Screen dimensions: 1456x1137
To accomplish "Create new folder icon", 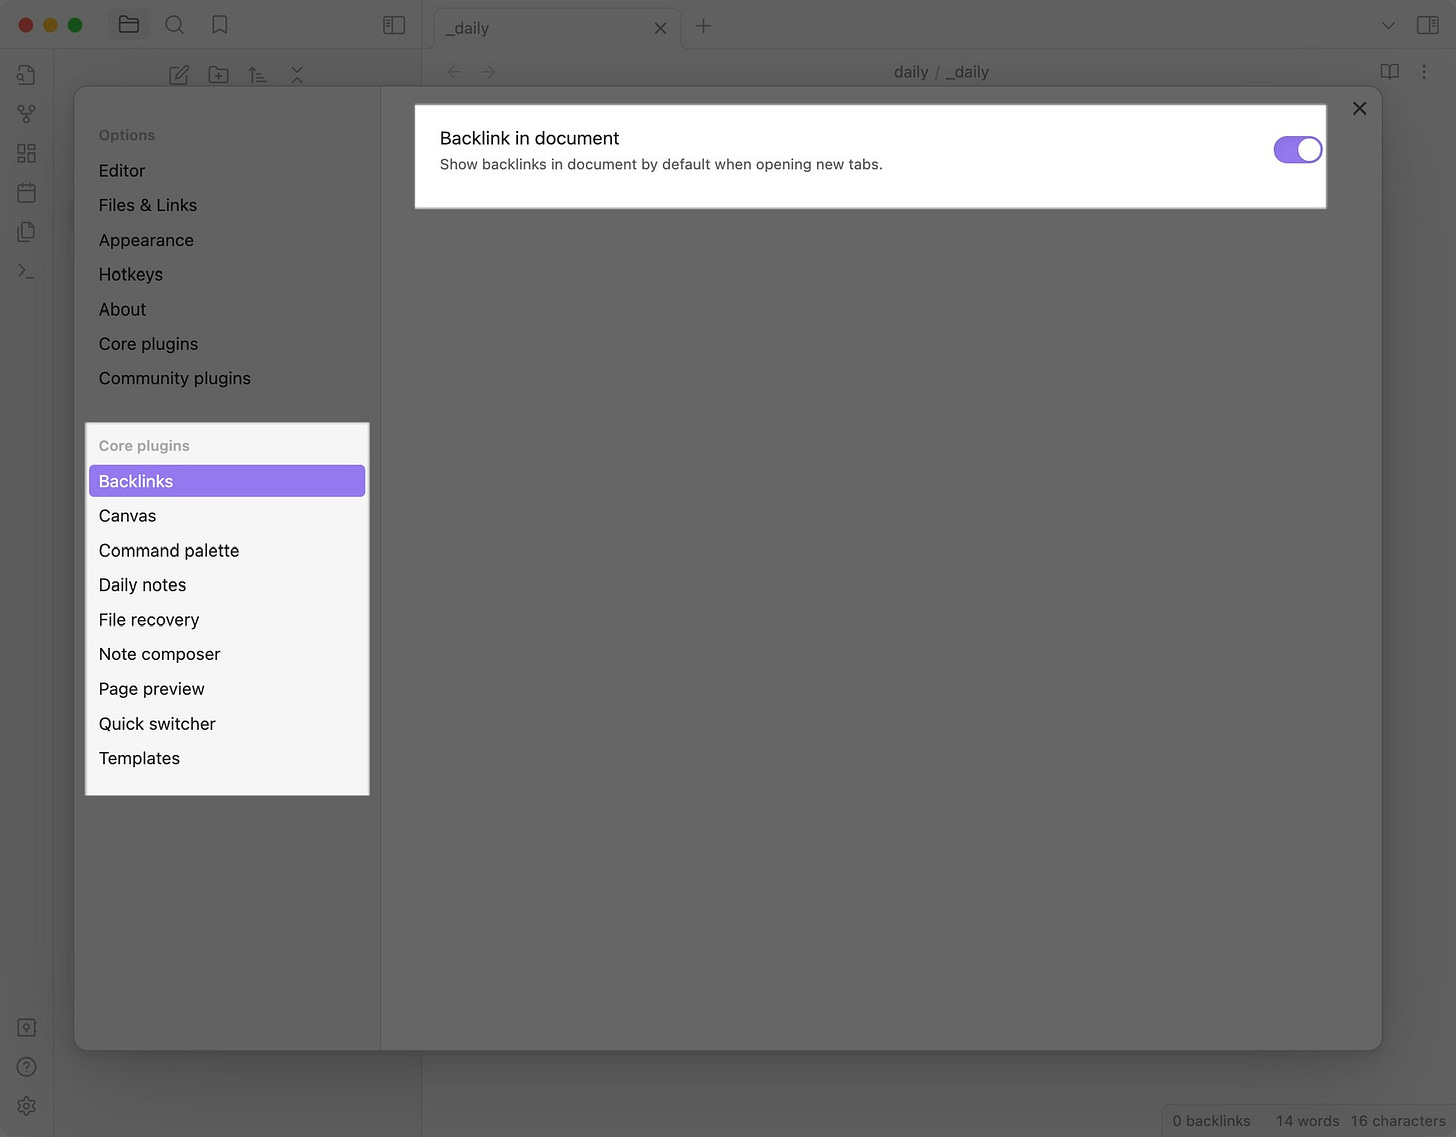I will (218, 75).
